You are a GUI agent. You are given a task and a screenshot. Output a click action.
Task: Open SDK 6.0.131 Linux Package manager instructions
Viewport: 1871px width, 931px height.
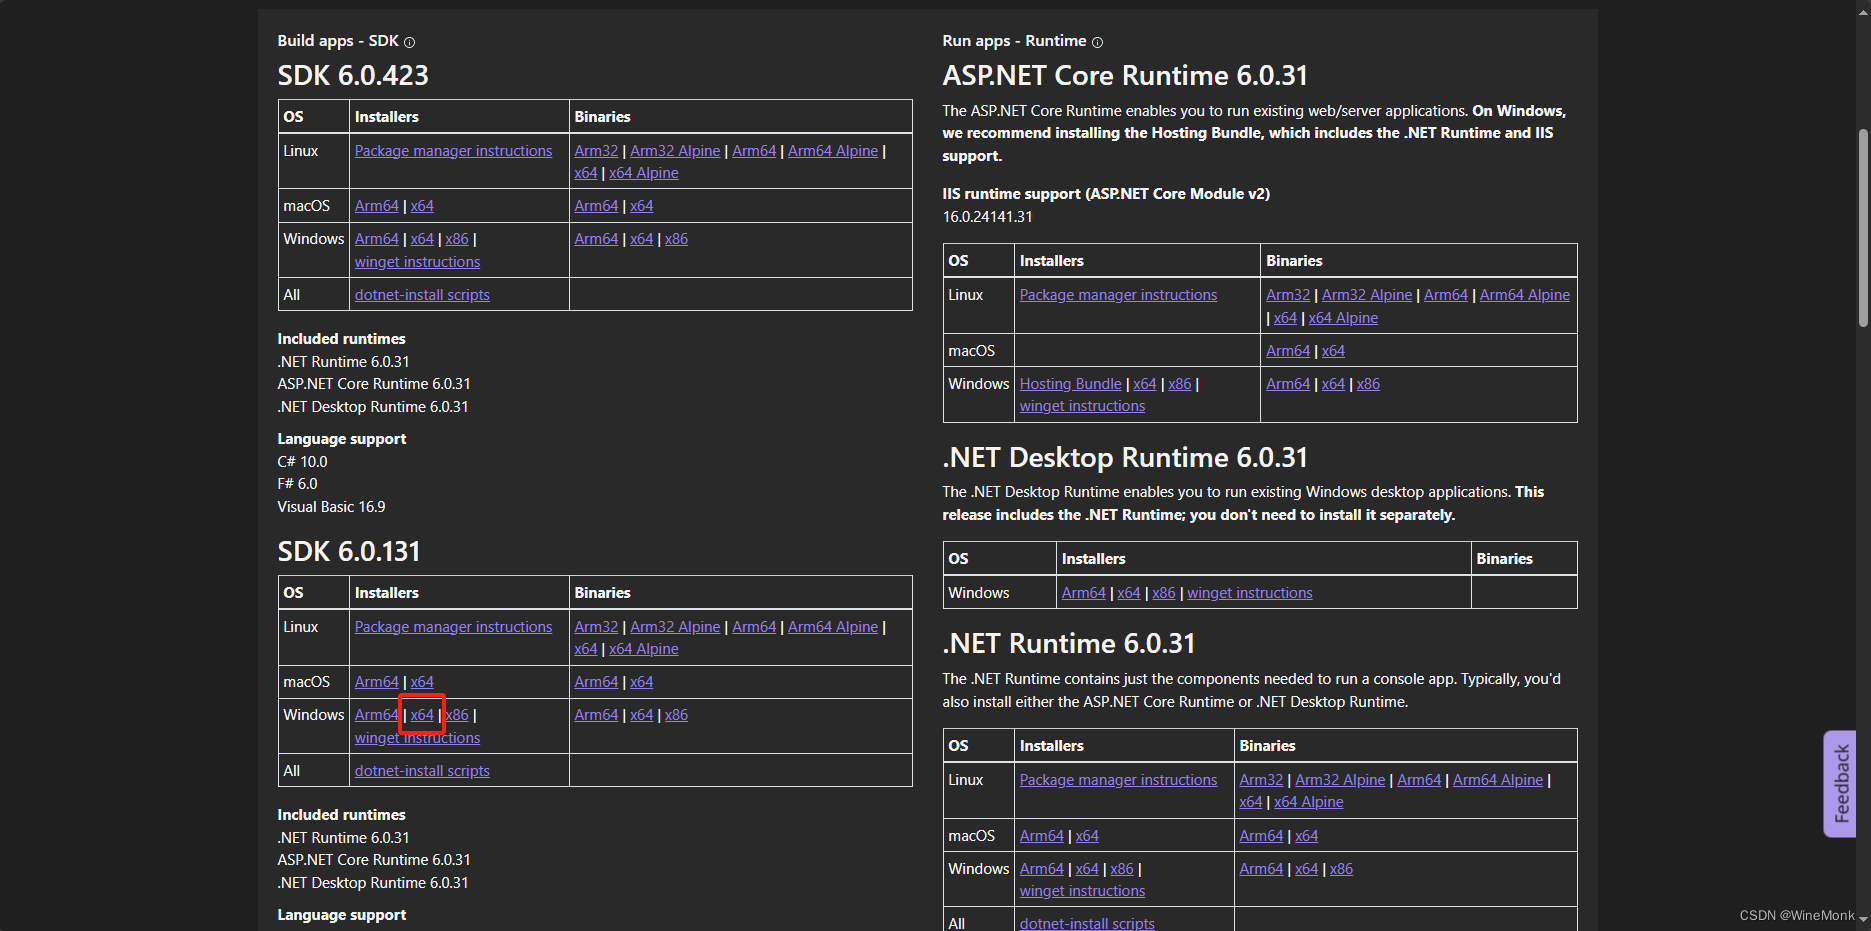453,627
